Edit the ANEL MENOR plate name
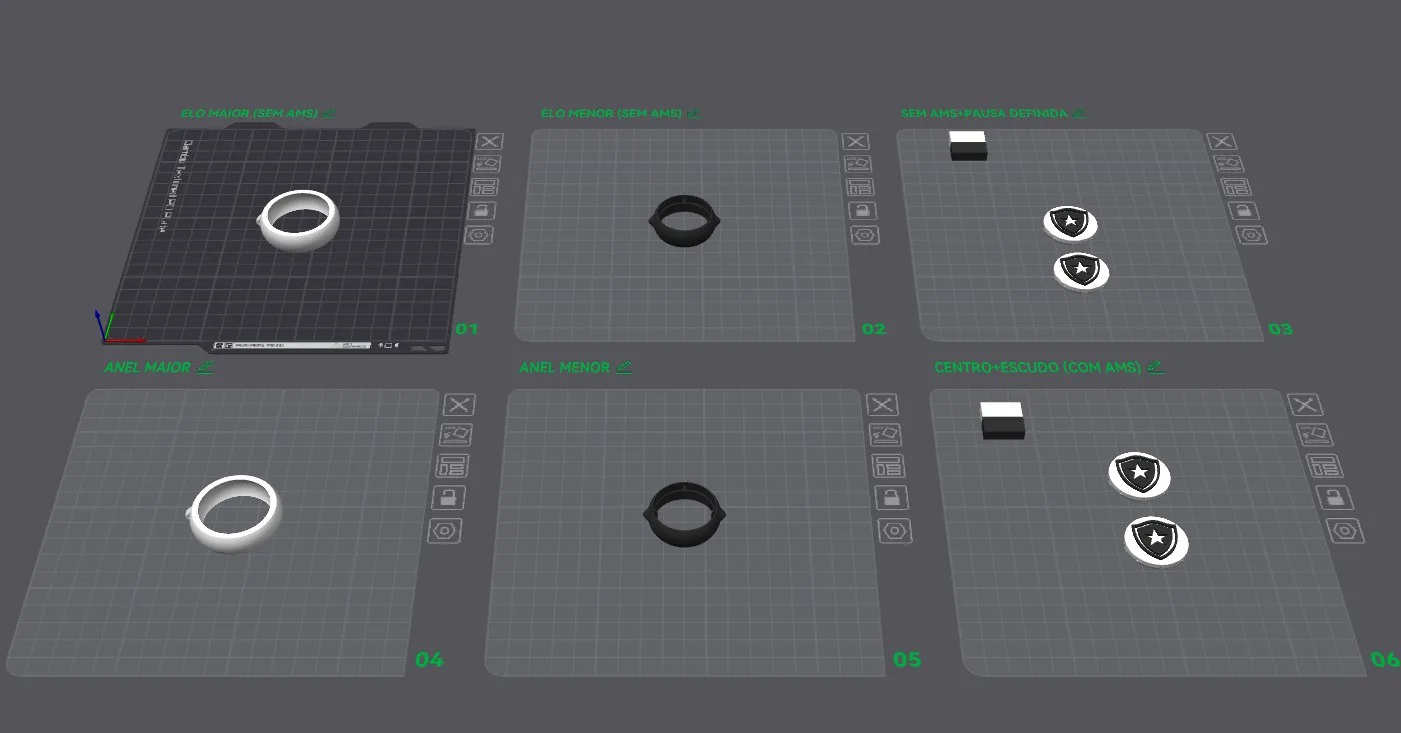This screenshot has height=733, width=1401. point(624,367)
